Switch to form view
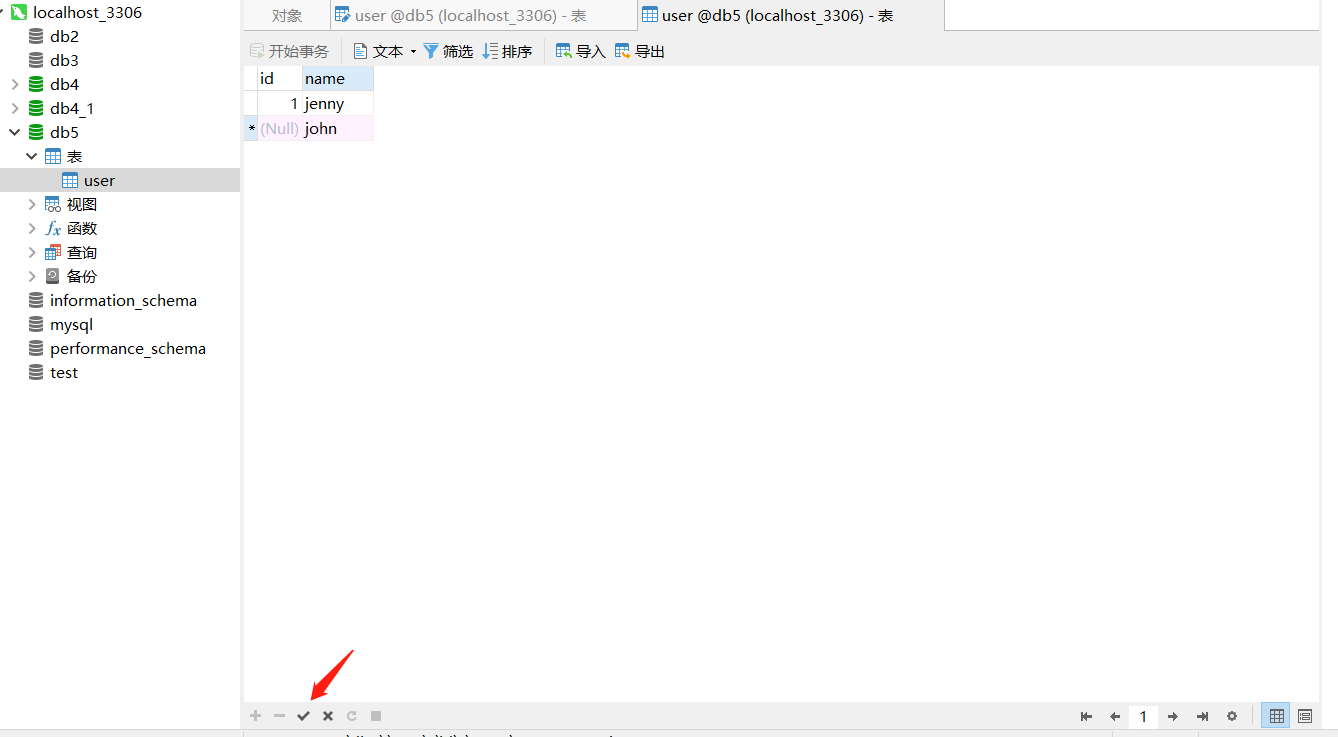The height and width of the screenshot is (737, 1338). 1305,716
